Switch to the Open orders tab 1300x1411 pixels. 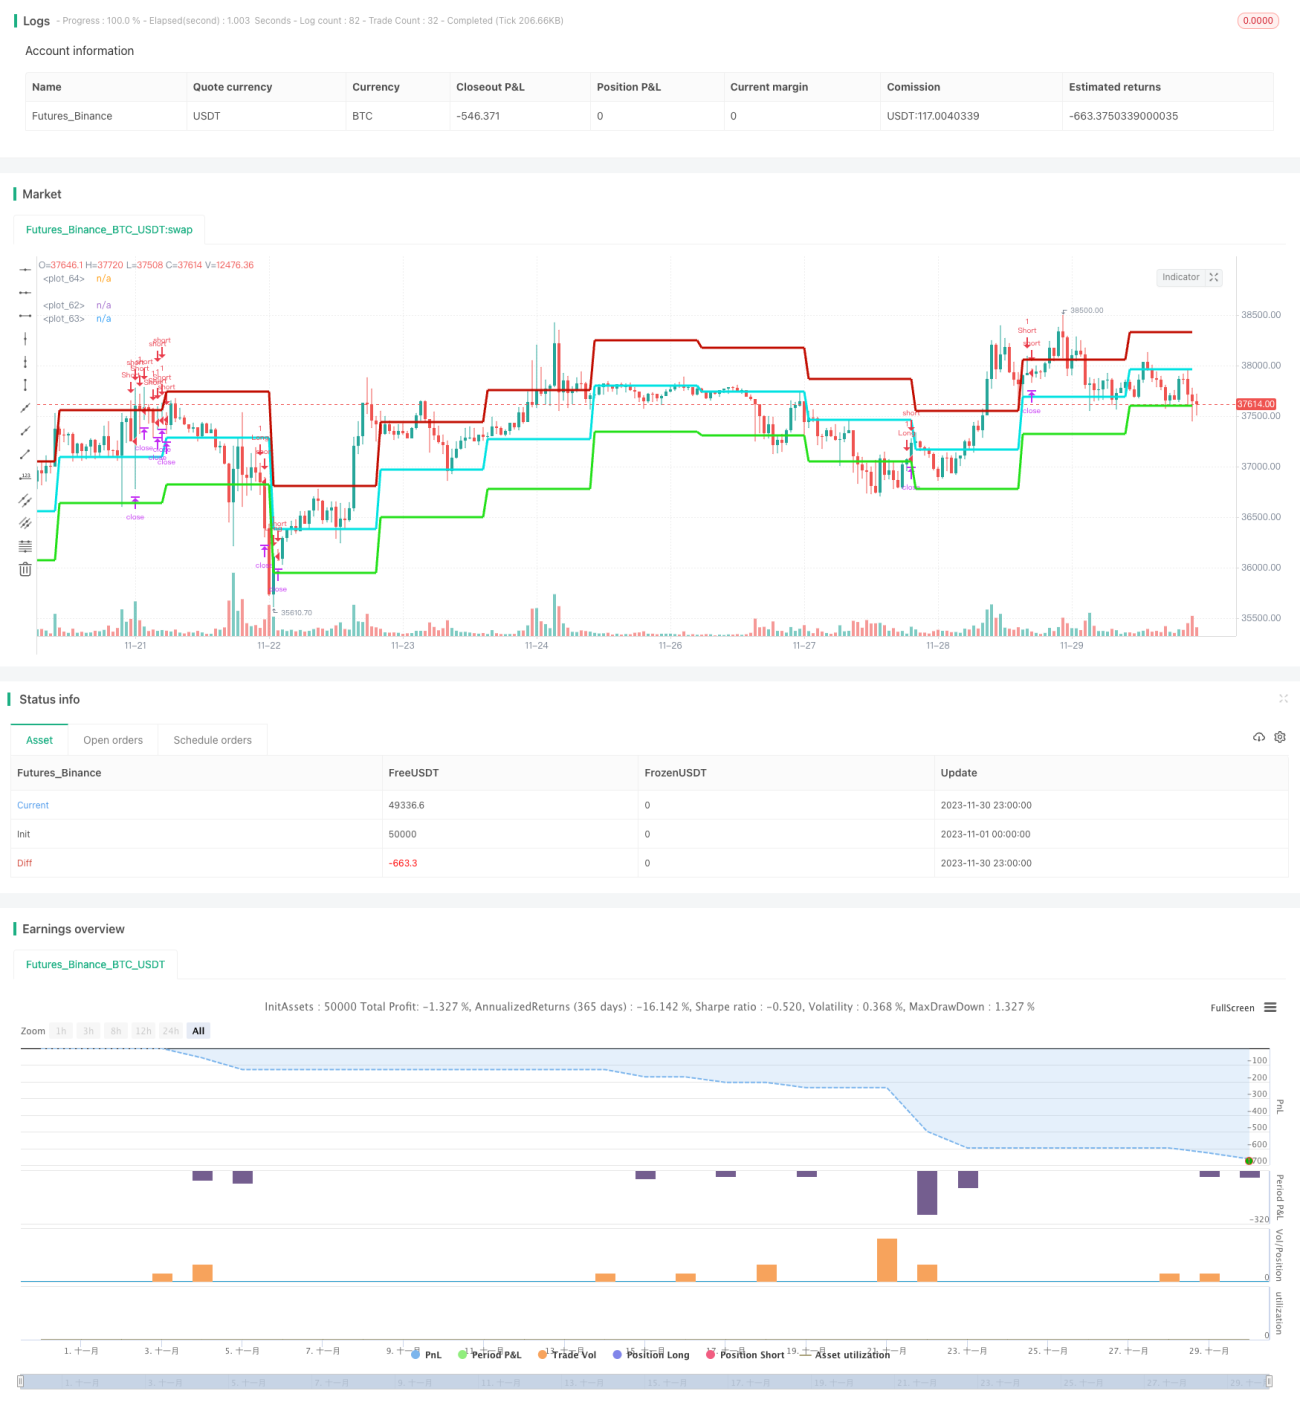[x=113, y=740]
